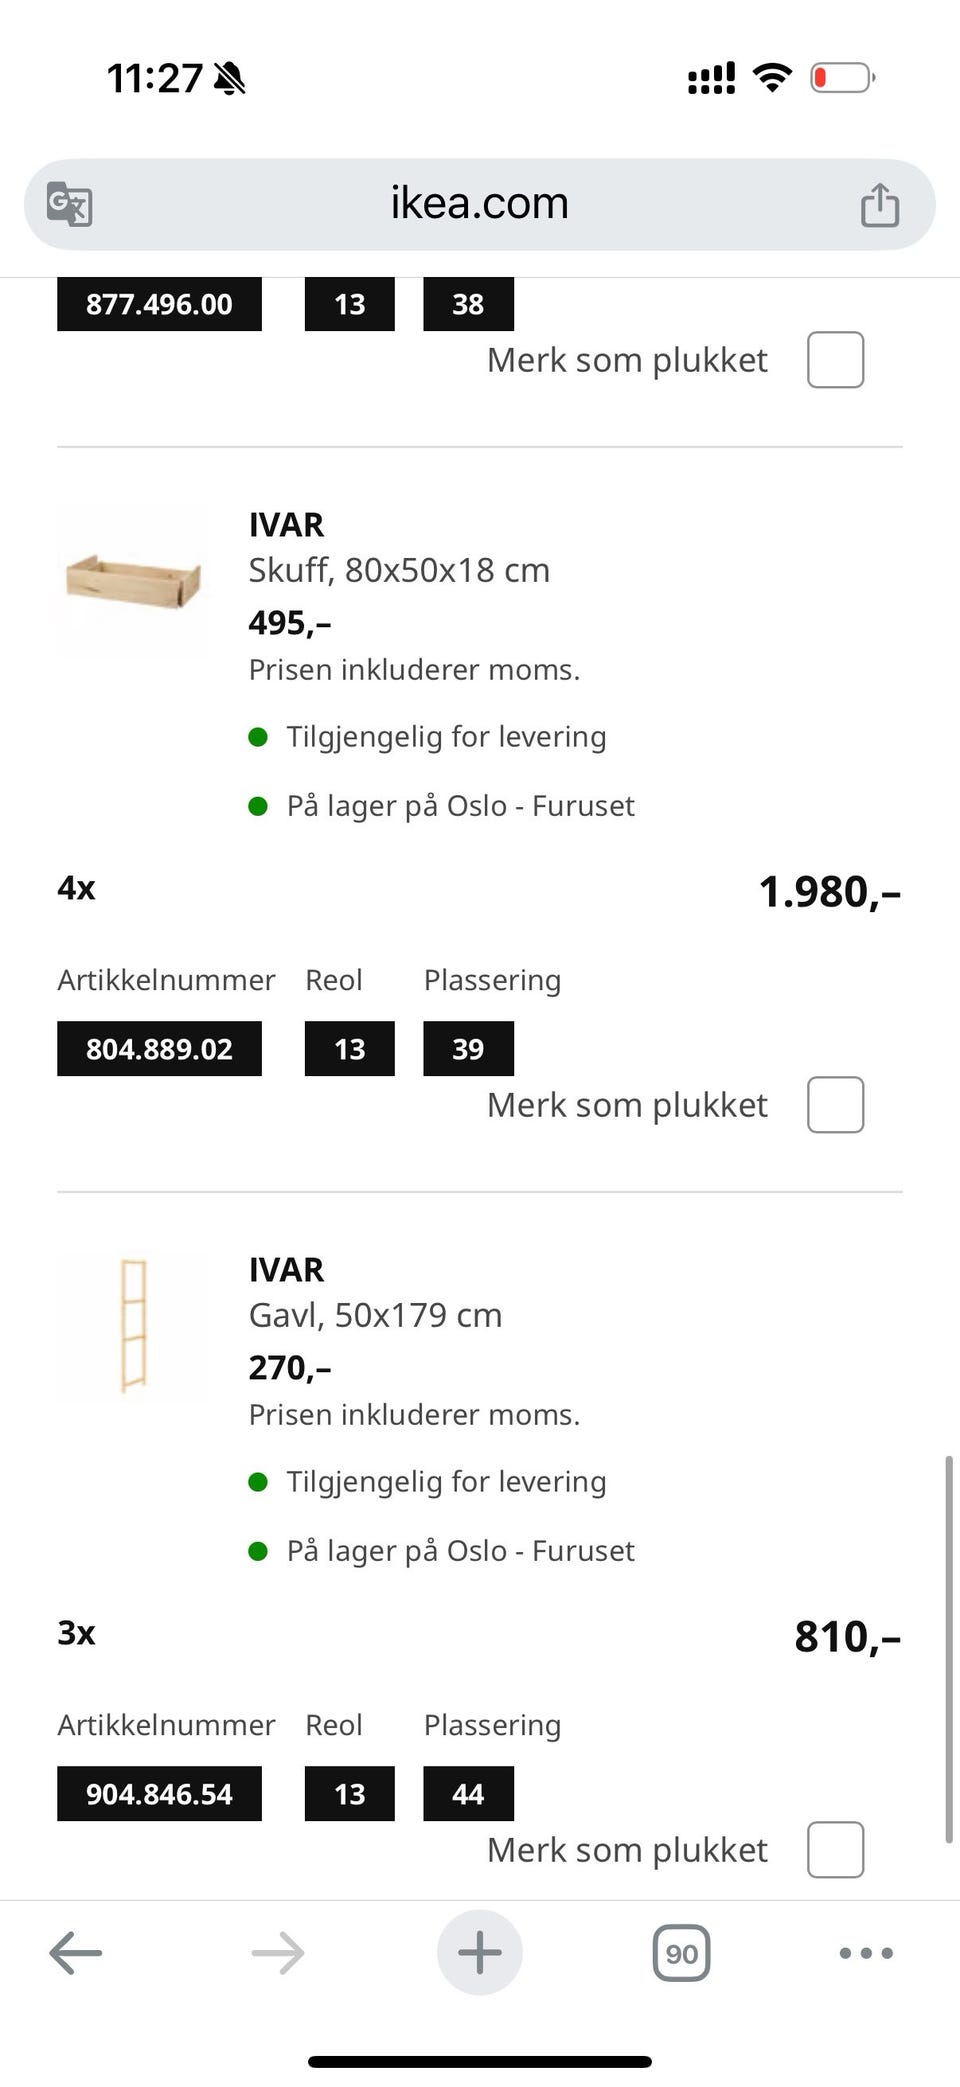960x2087 pixels.
Task: Go back with the left arrow
Action: point(76,1952)
